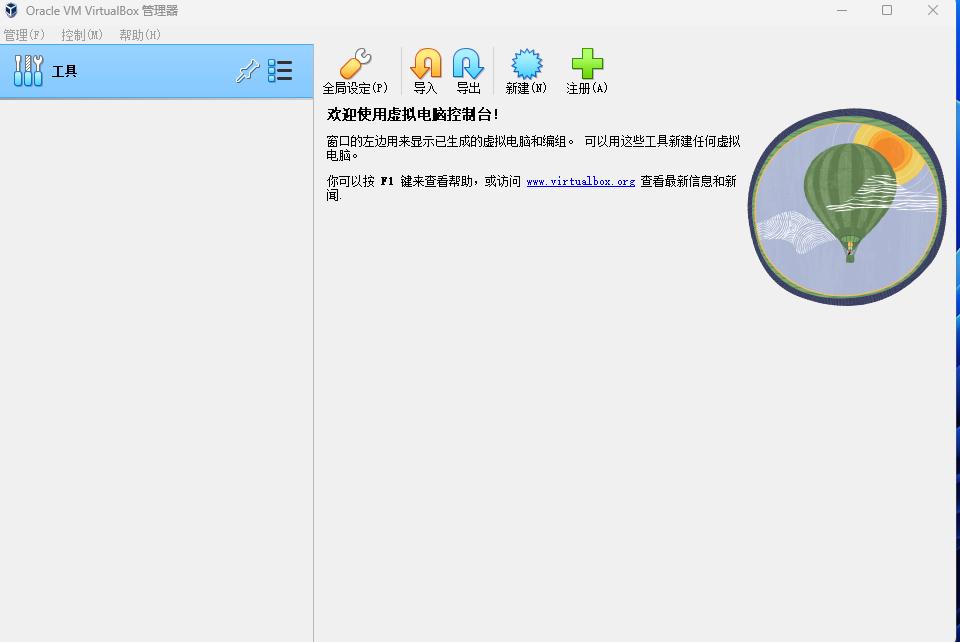This screenshot has height=642, width=960.
Task: Click the empty virtual machine list panel
Action: [x=156, y=350]
